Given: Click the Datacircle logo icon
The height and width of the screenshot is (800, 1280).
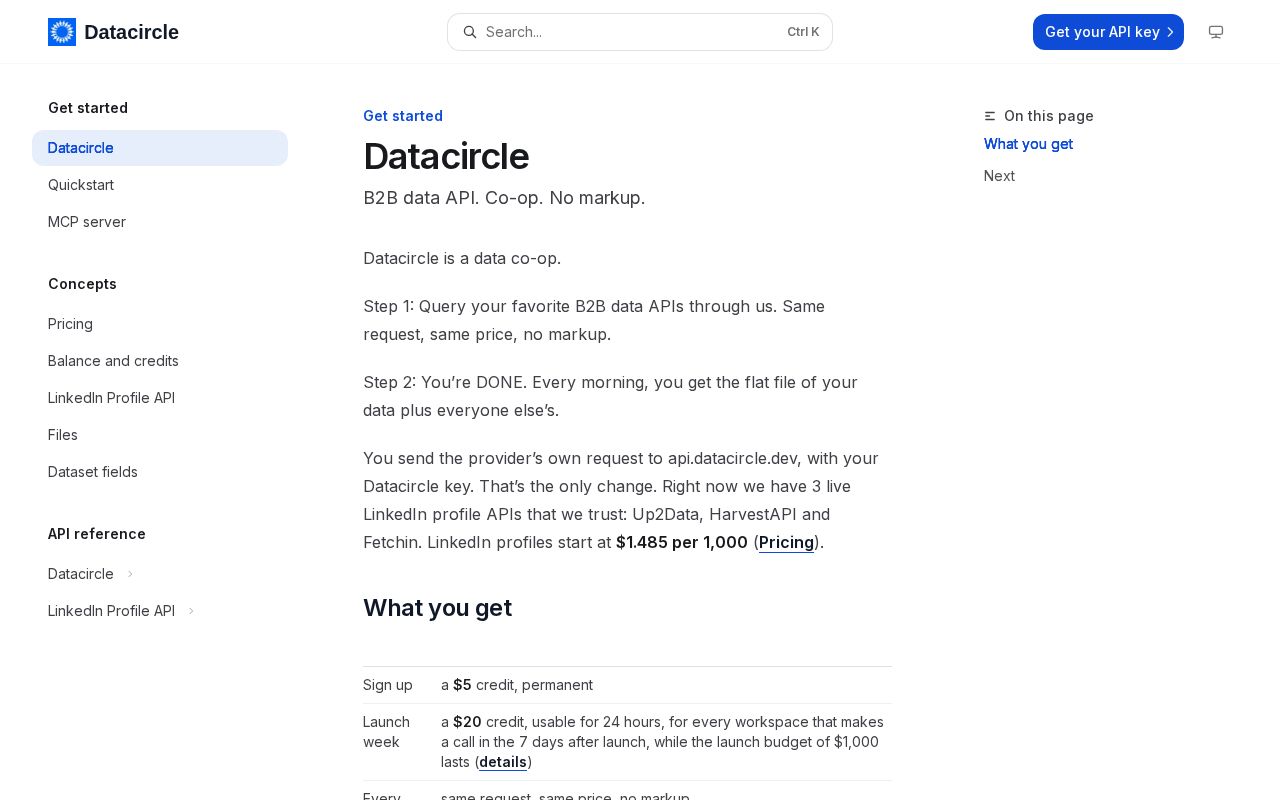Looking at the screenshot, I should [x=62, y=32].
